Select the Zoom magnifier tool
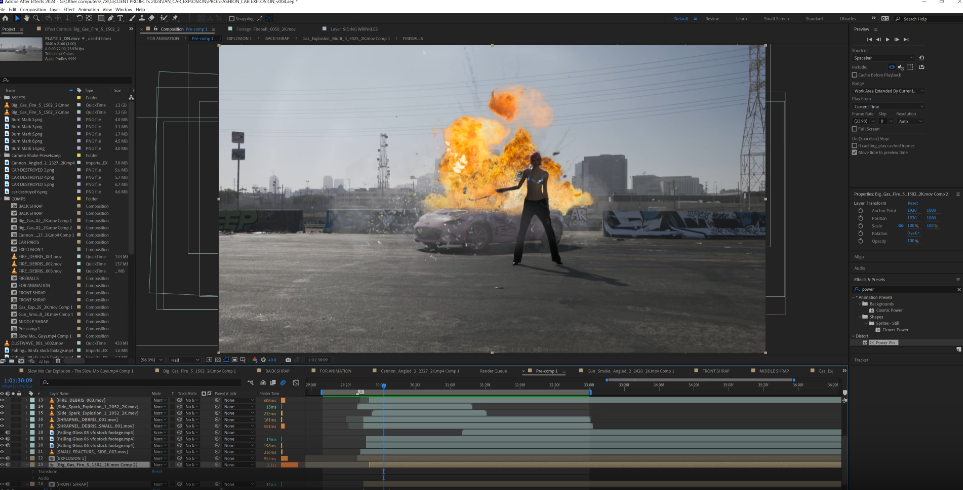Image resolution: width=963 pixels, height=490 pixels. click(x=36, y=18)
